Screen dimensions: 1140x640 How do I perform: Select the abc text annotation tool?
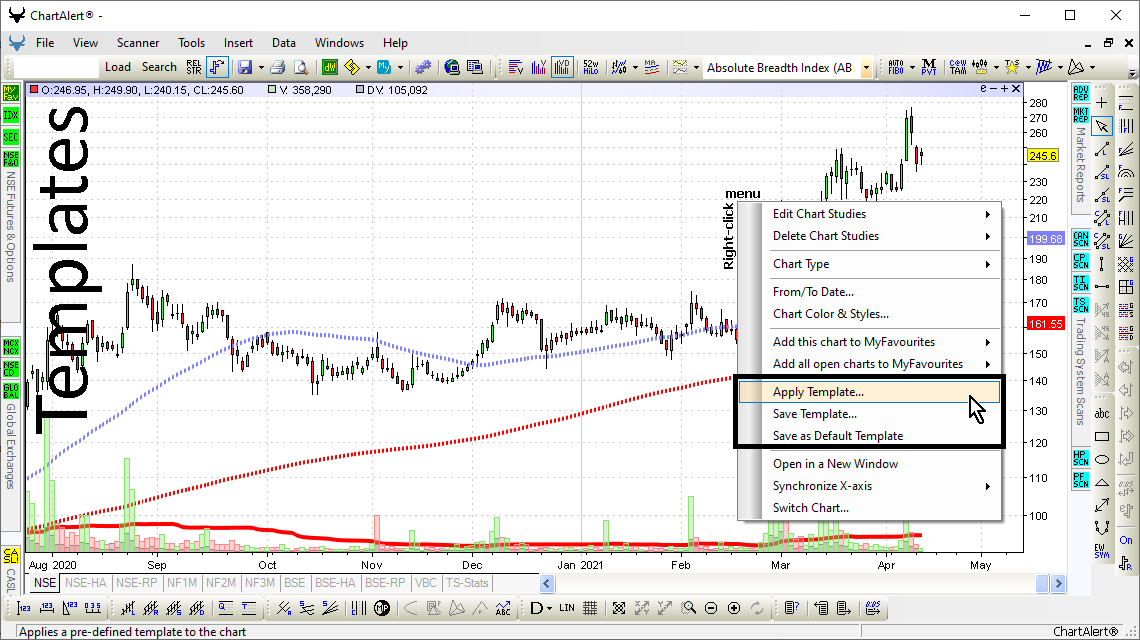(x=1102, y=413)
